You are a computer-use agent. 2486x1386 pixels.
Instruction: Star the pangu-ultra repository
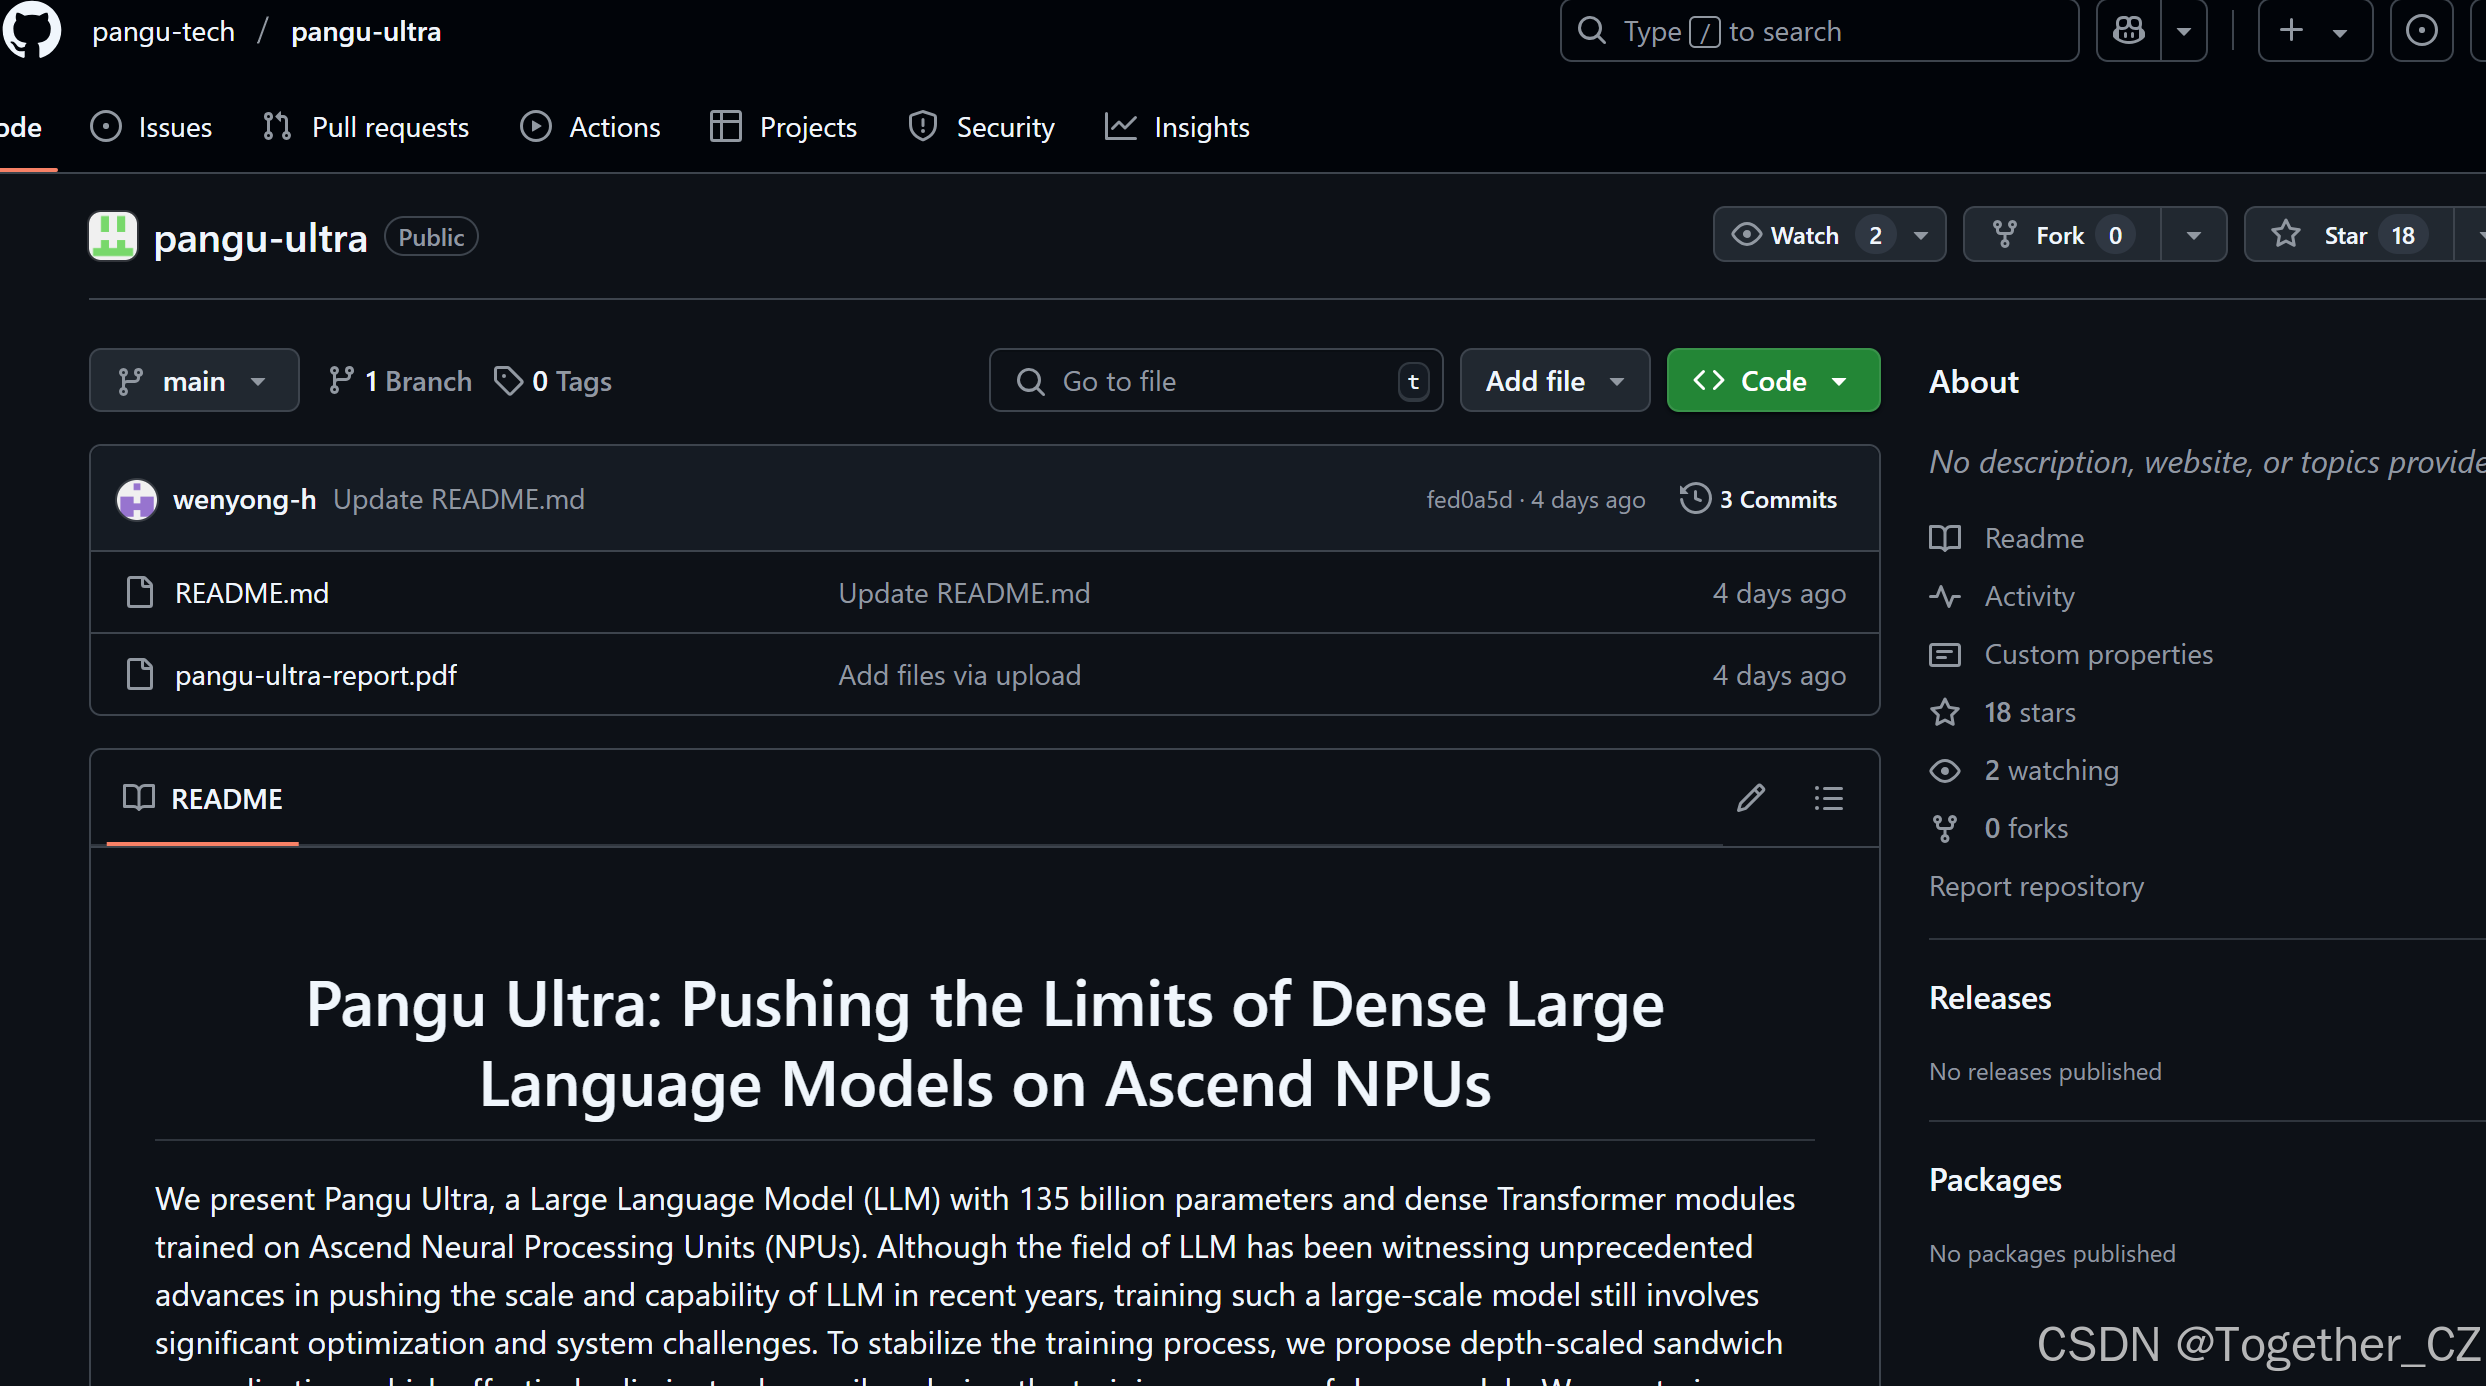coord(2348,234)
